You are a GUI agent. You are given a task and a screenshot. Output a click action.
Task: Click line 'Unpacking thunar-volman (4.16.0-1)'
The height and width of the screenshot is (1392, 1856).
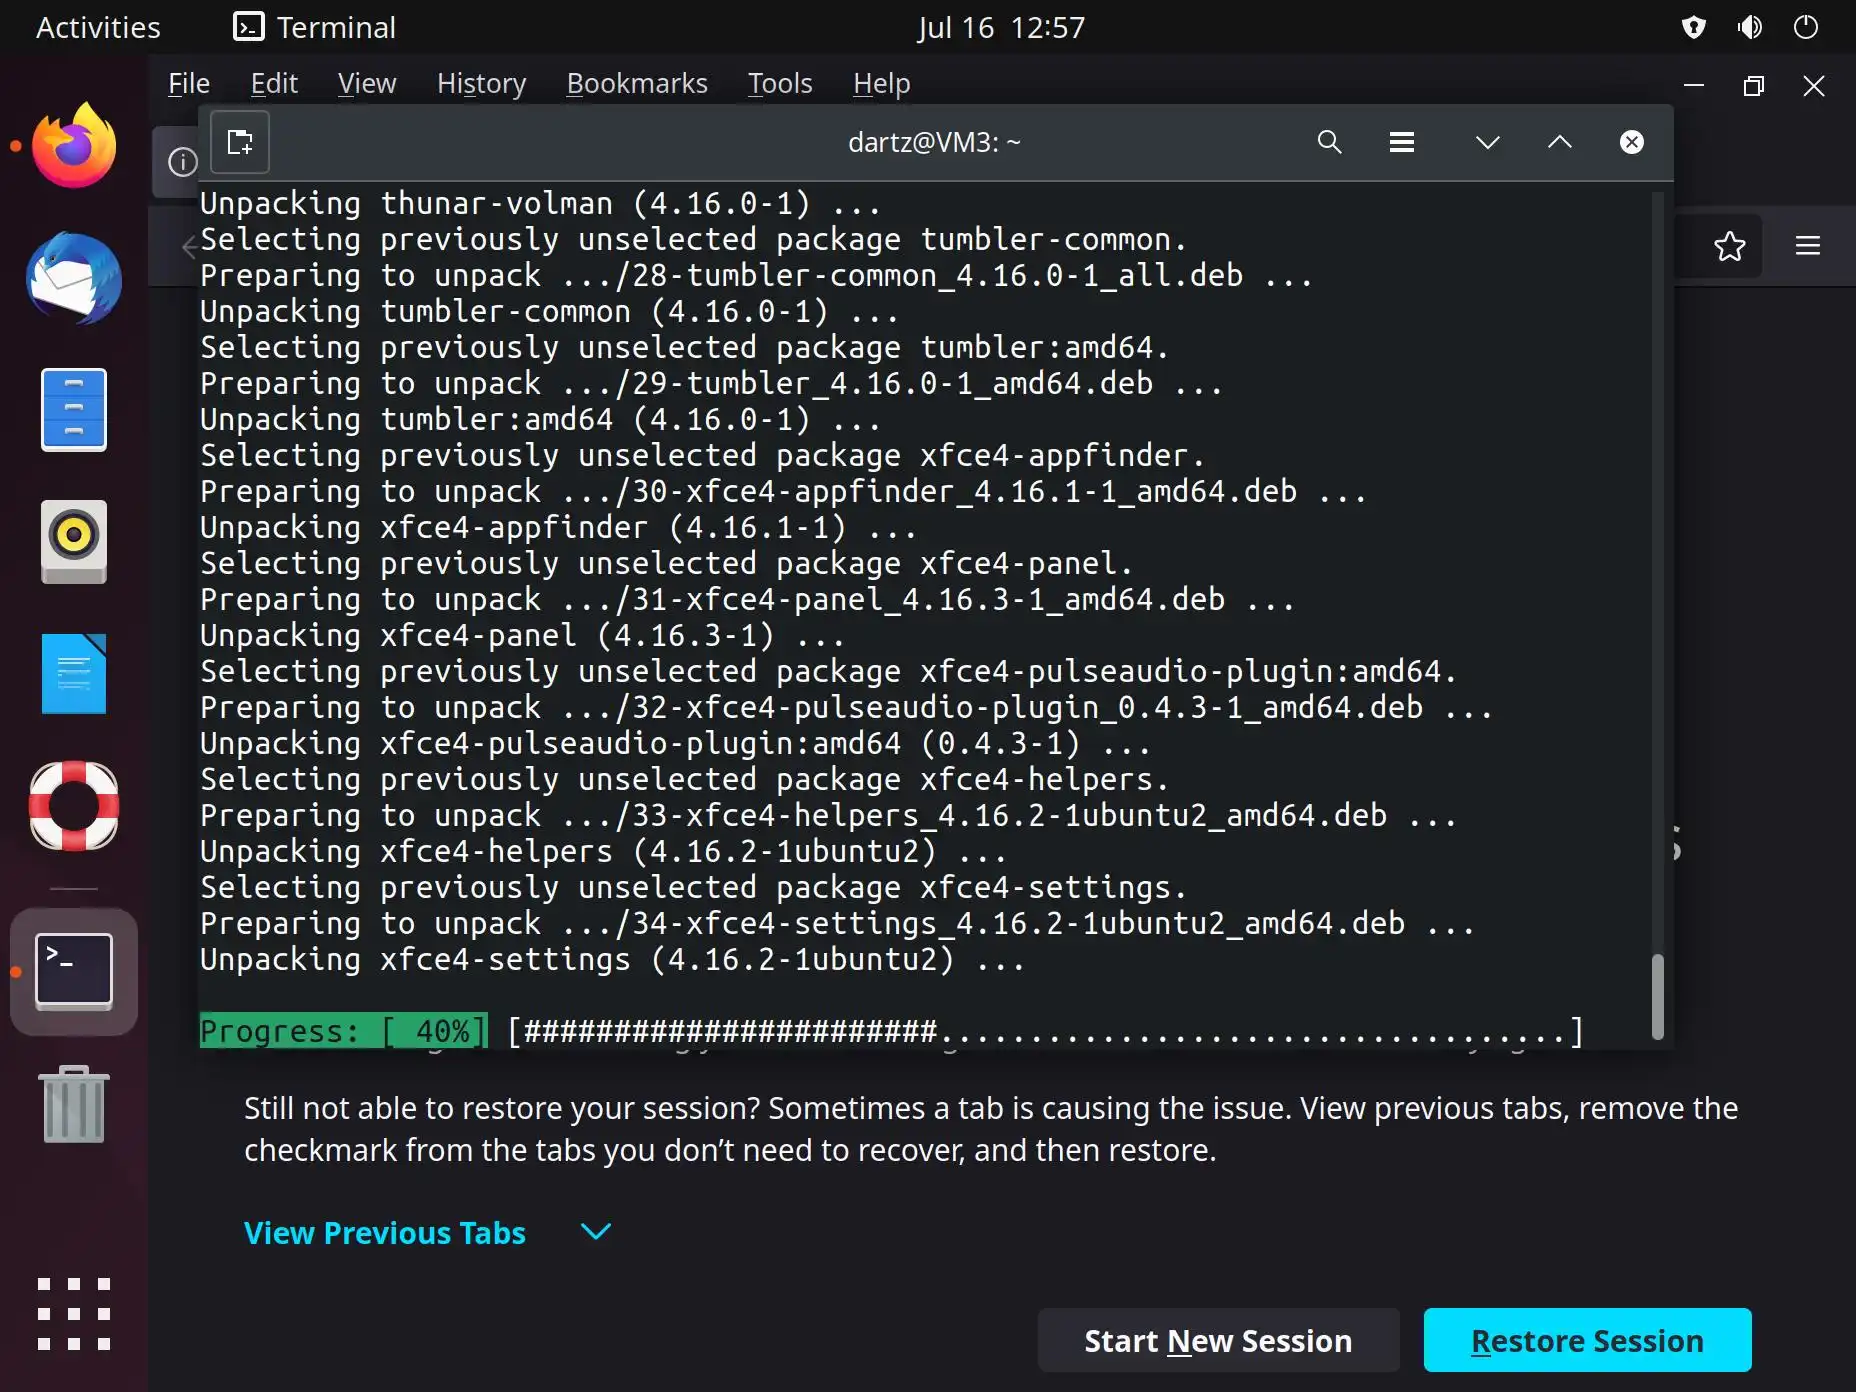click(540, 204)
